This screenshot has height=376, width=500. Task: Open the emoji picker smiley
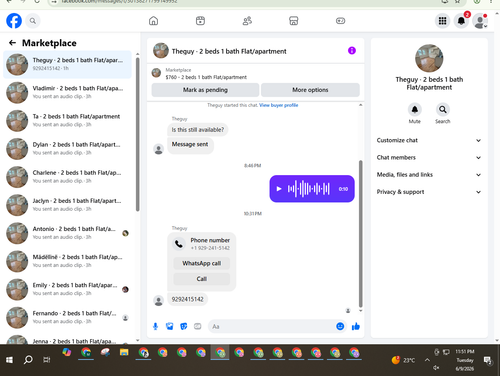pyautogui.click(x=340, y=326)
